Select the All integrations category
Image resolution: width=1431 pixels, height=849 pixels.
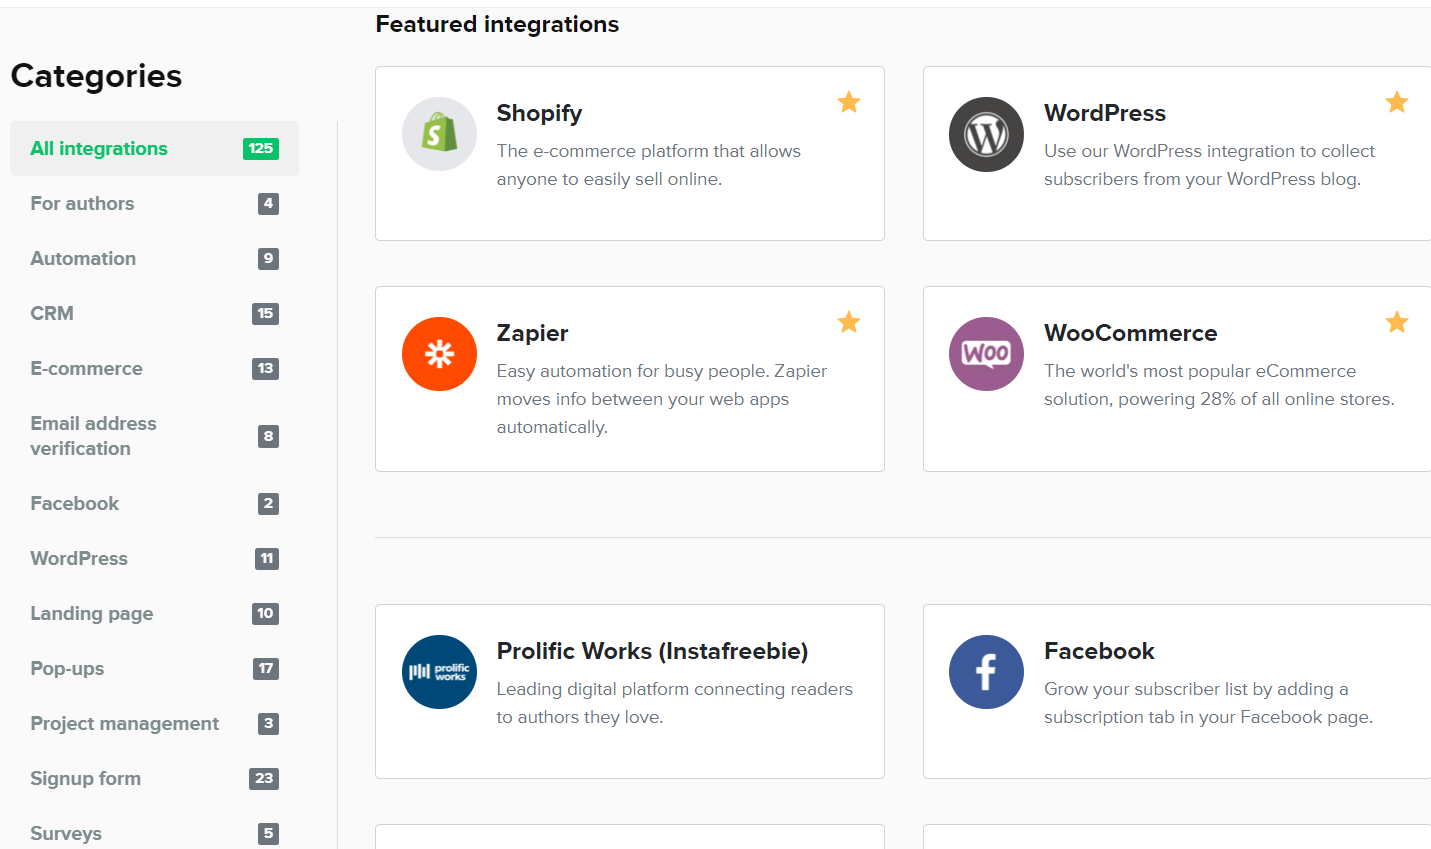point(154,148)
